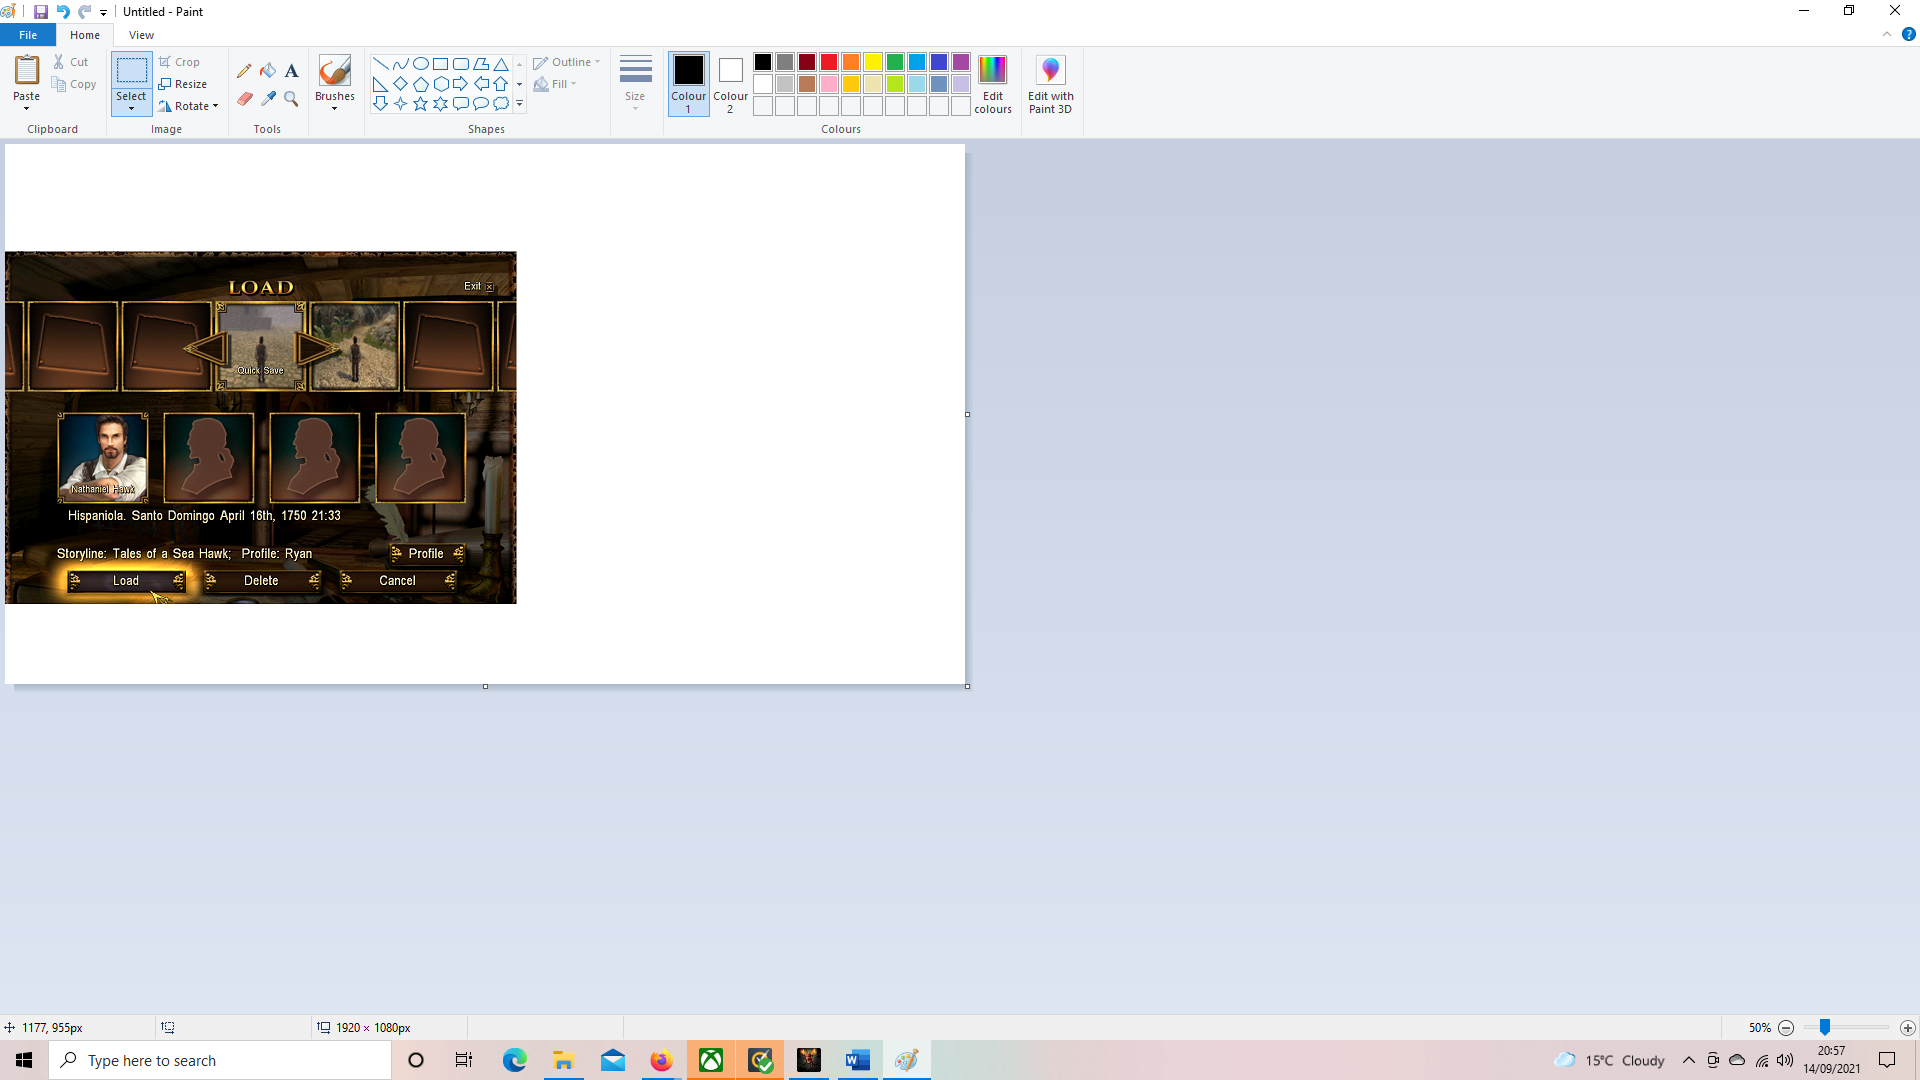Choose the Five-point star shape

420,104
